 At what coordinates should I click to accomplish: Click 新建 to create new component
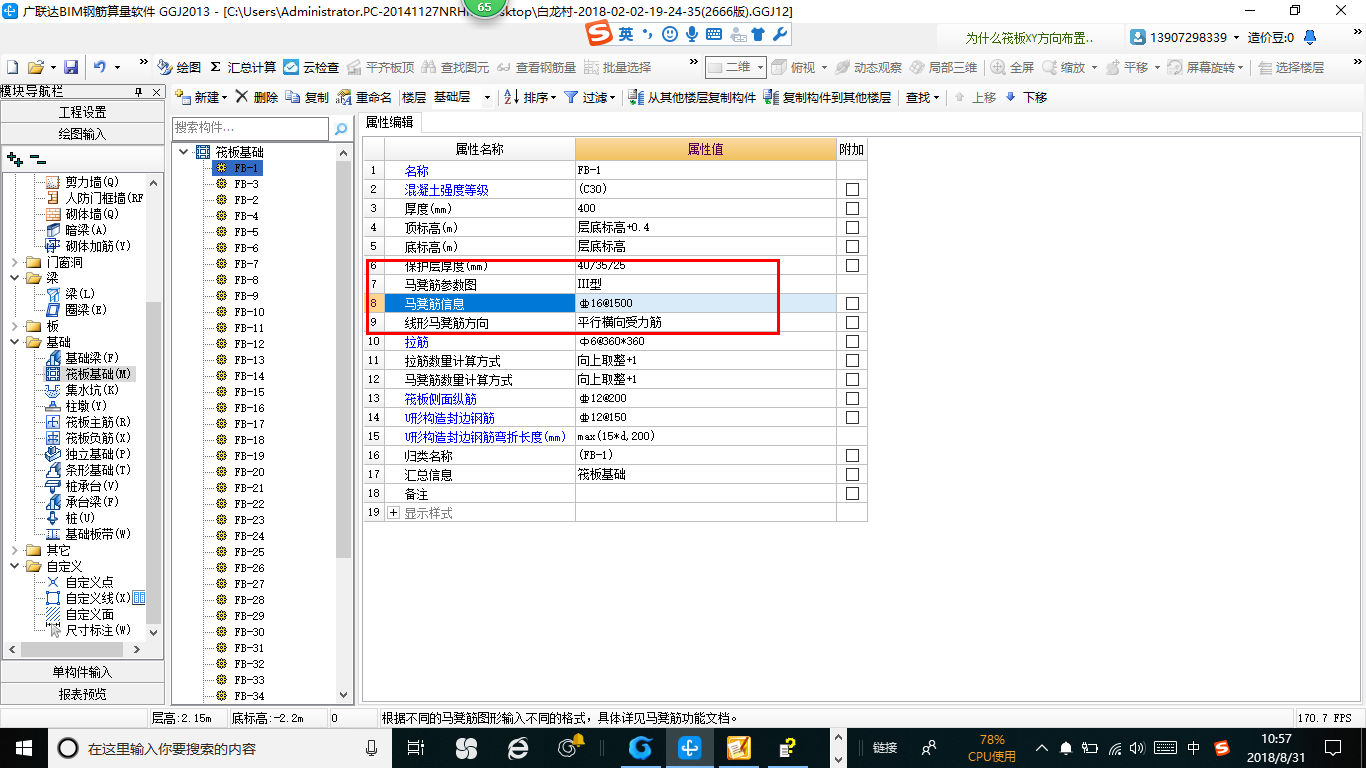202,97
